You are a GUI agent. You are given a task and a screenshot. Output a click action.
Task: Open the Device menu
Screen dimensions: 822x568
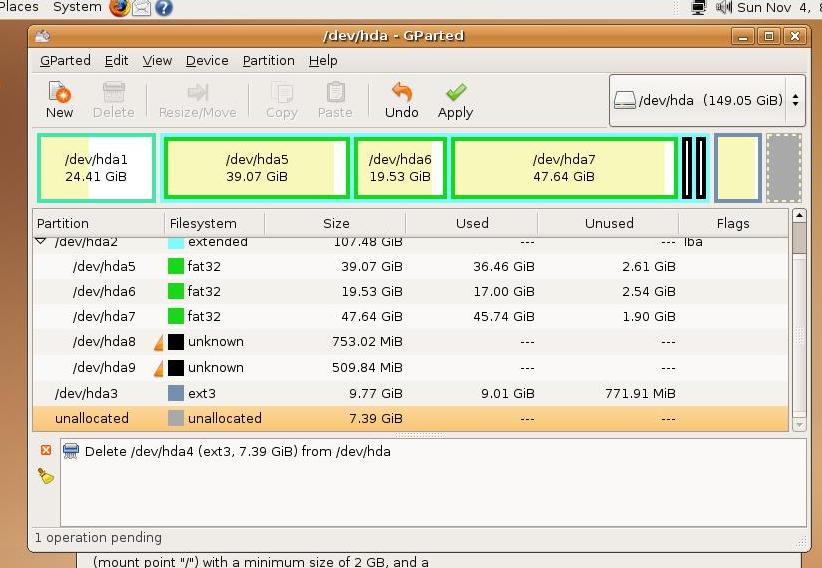pos(207,61)
